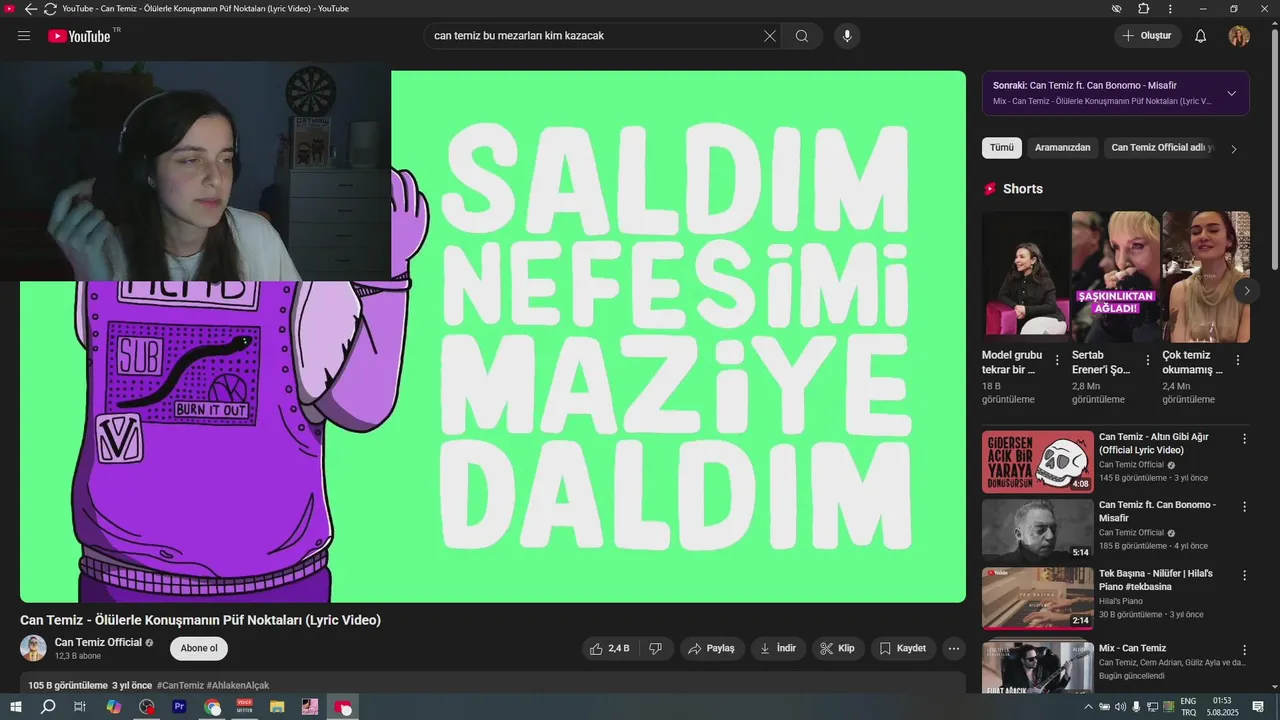The height and width of the screenshot is (720, 1280).
Task: Open the Windows action center notifications
Action: click(x=1258, y=707)
